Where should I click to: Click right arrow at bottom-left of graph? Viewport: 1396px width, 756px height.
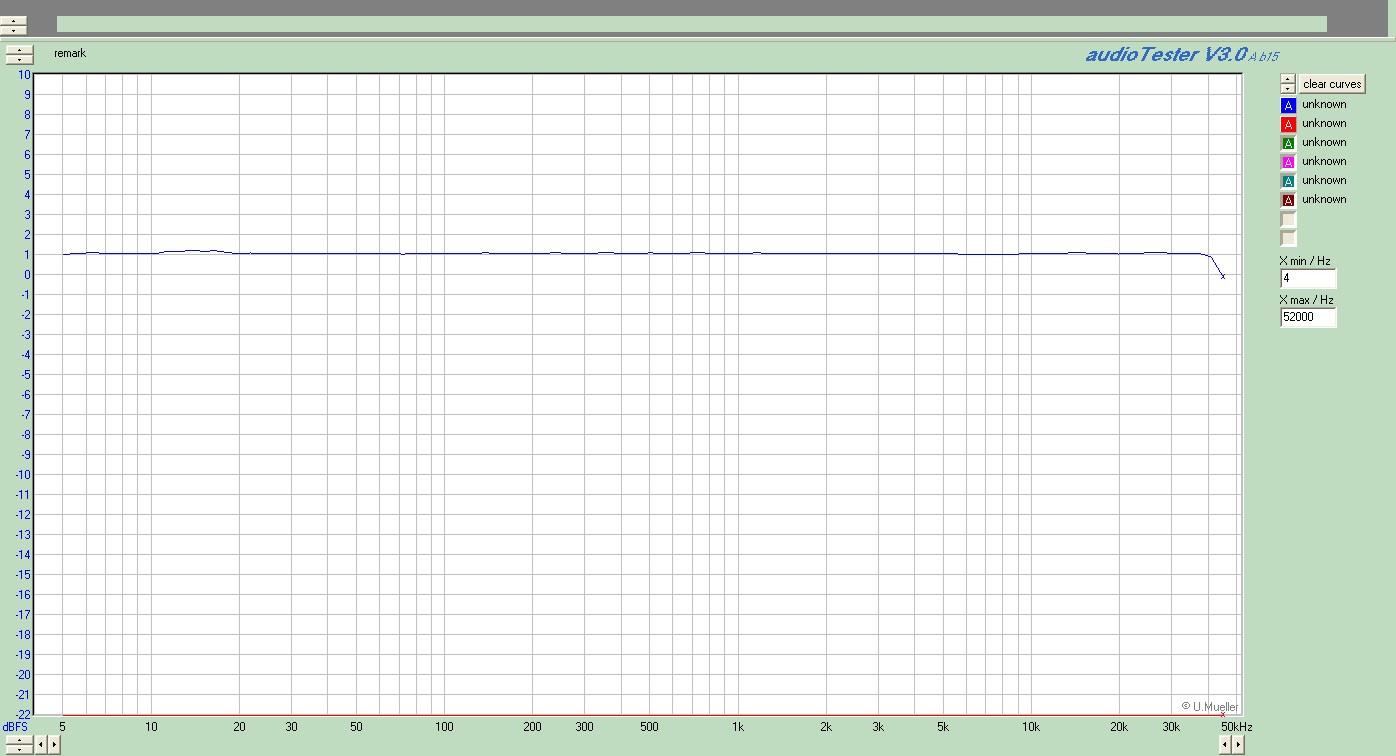click(x=54, y=744)
